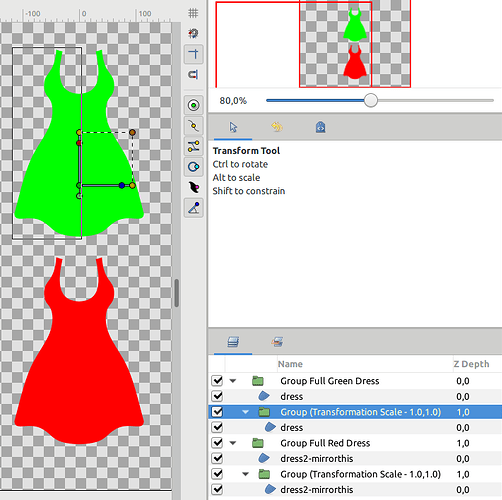
Task: Select the first dress2-mirrorthis layer name
Action: coord(316,458)
